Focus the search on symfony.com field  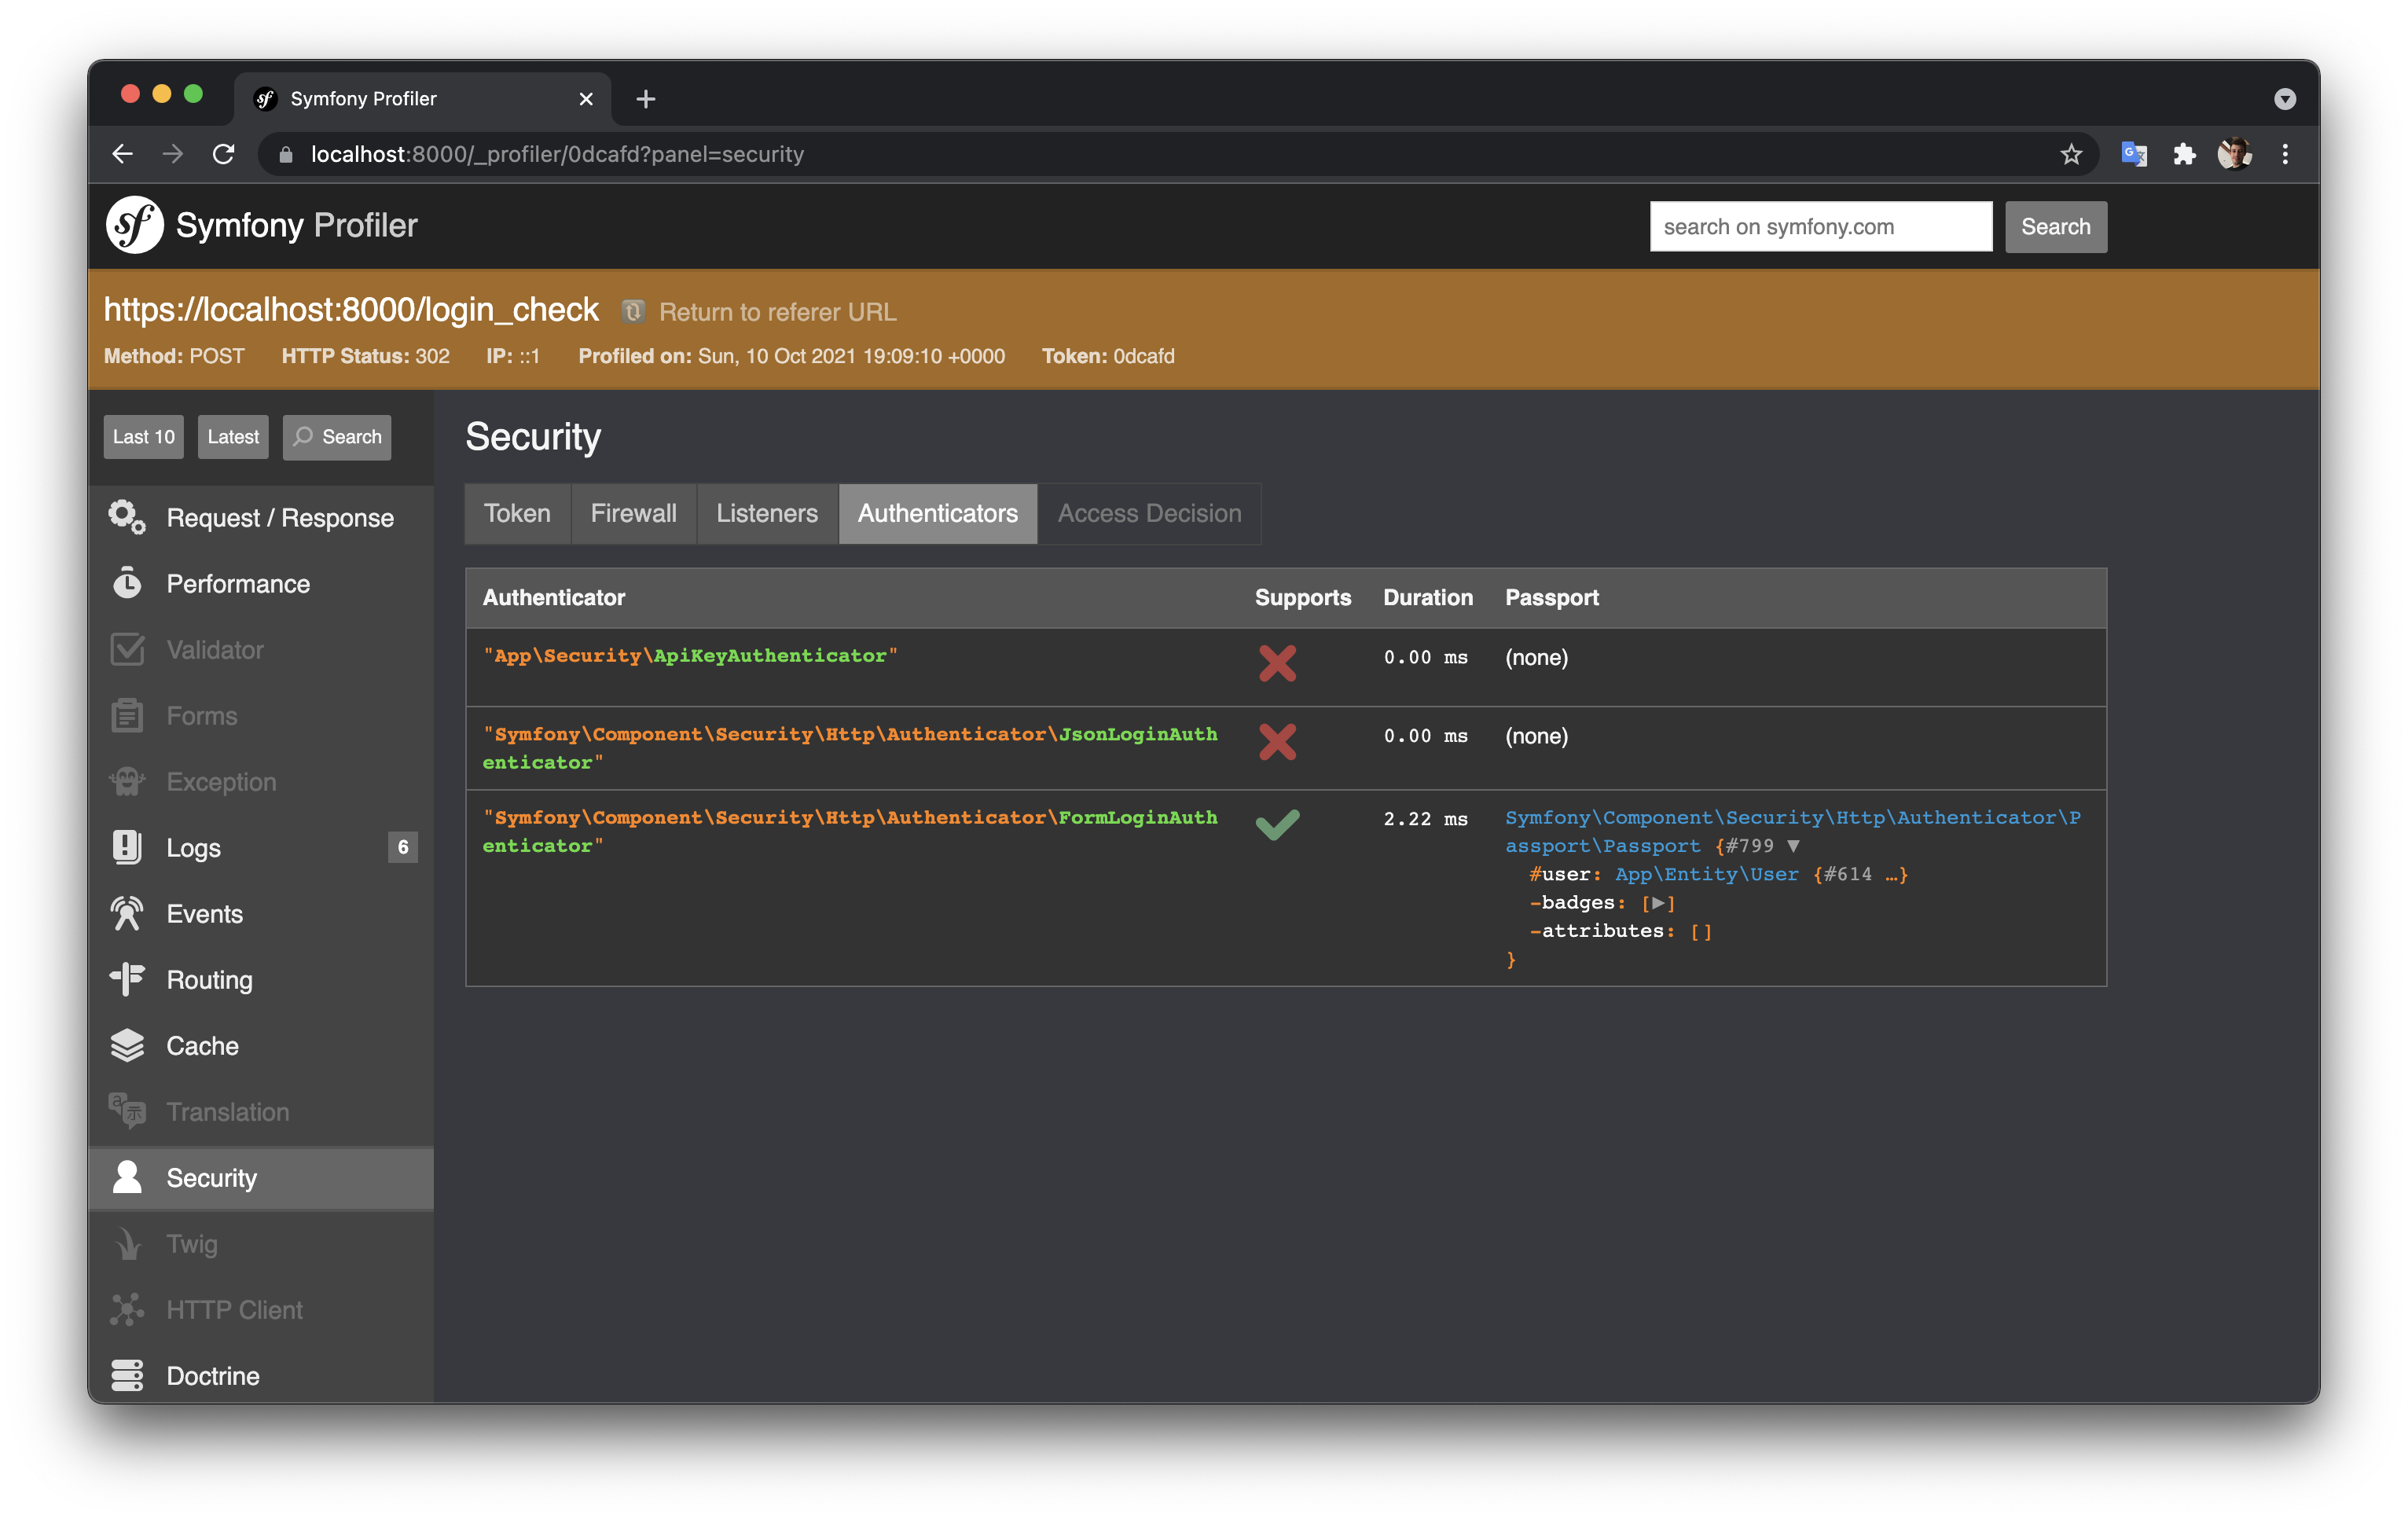click(1821, 226)
